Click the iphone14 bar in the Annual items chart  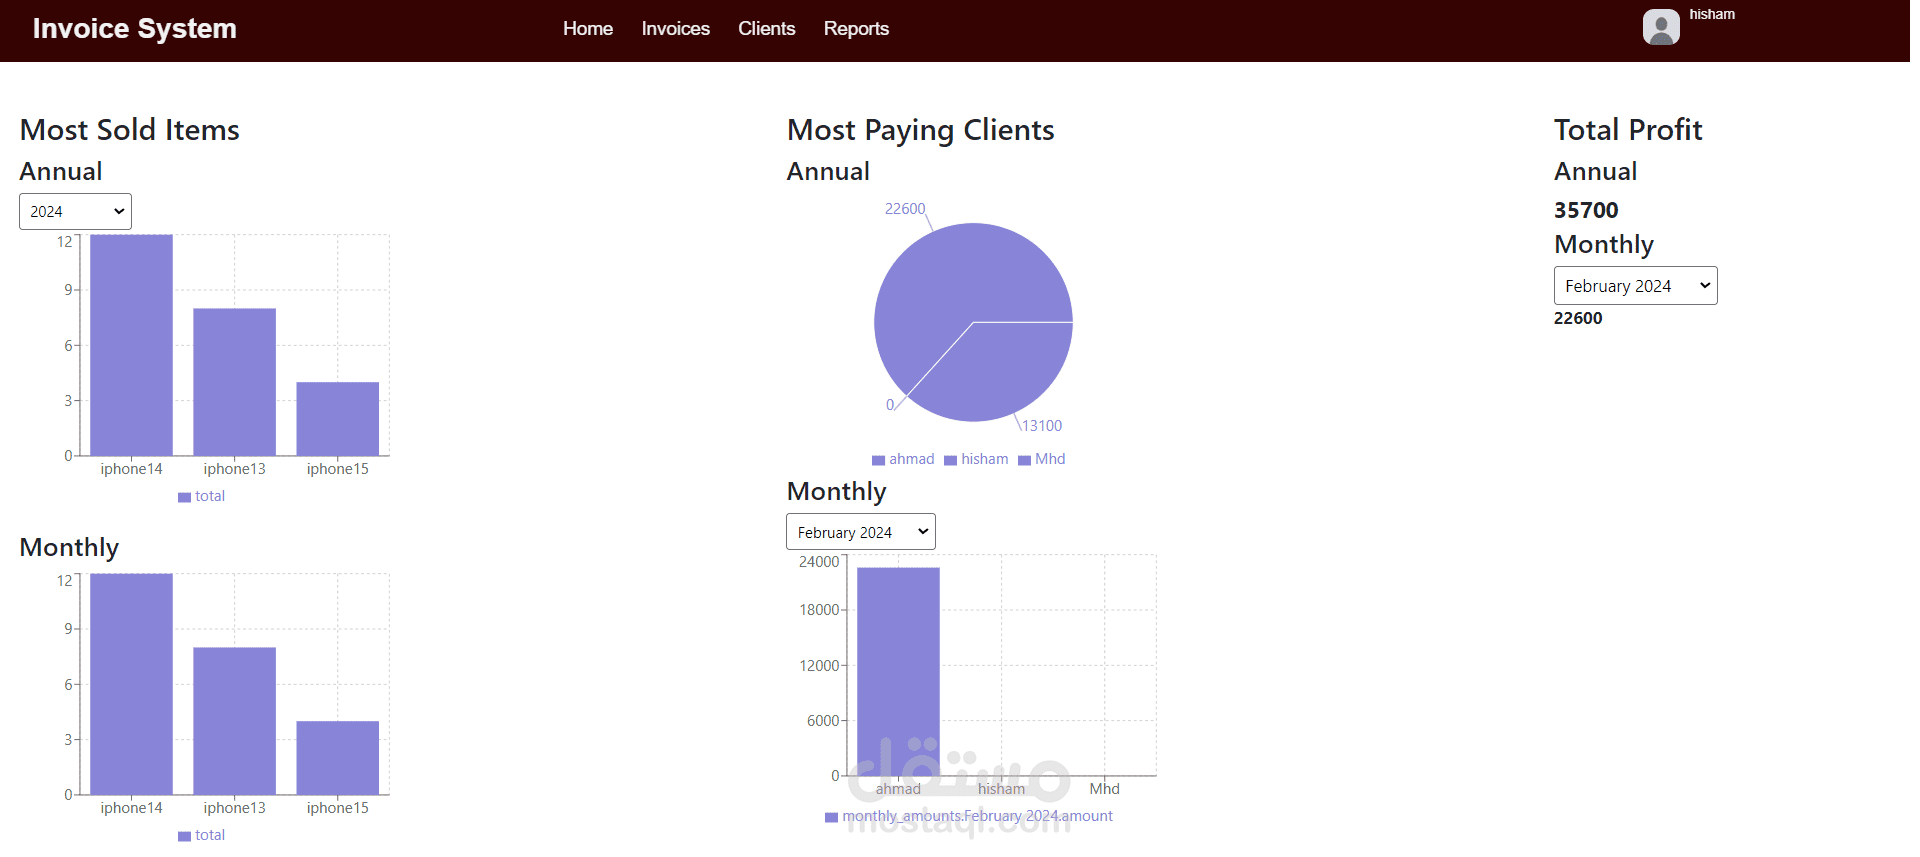[131, 345]
